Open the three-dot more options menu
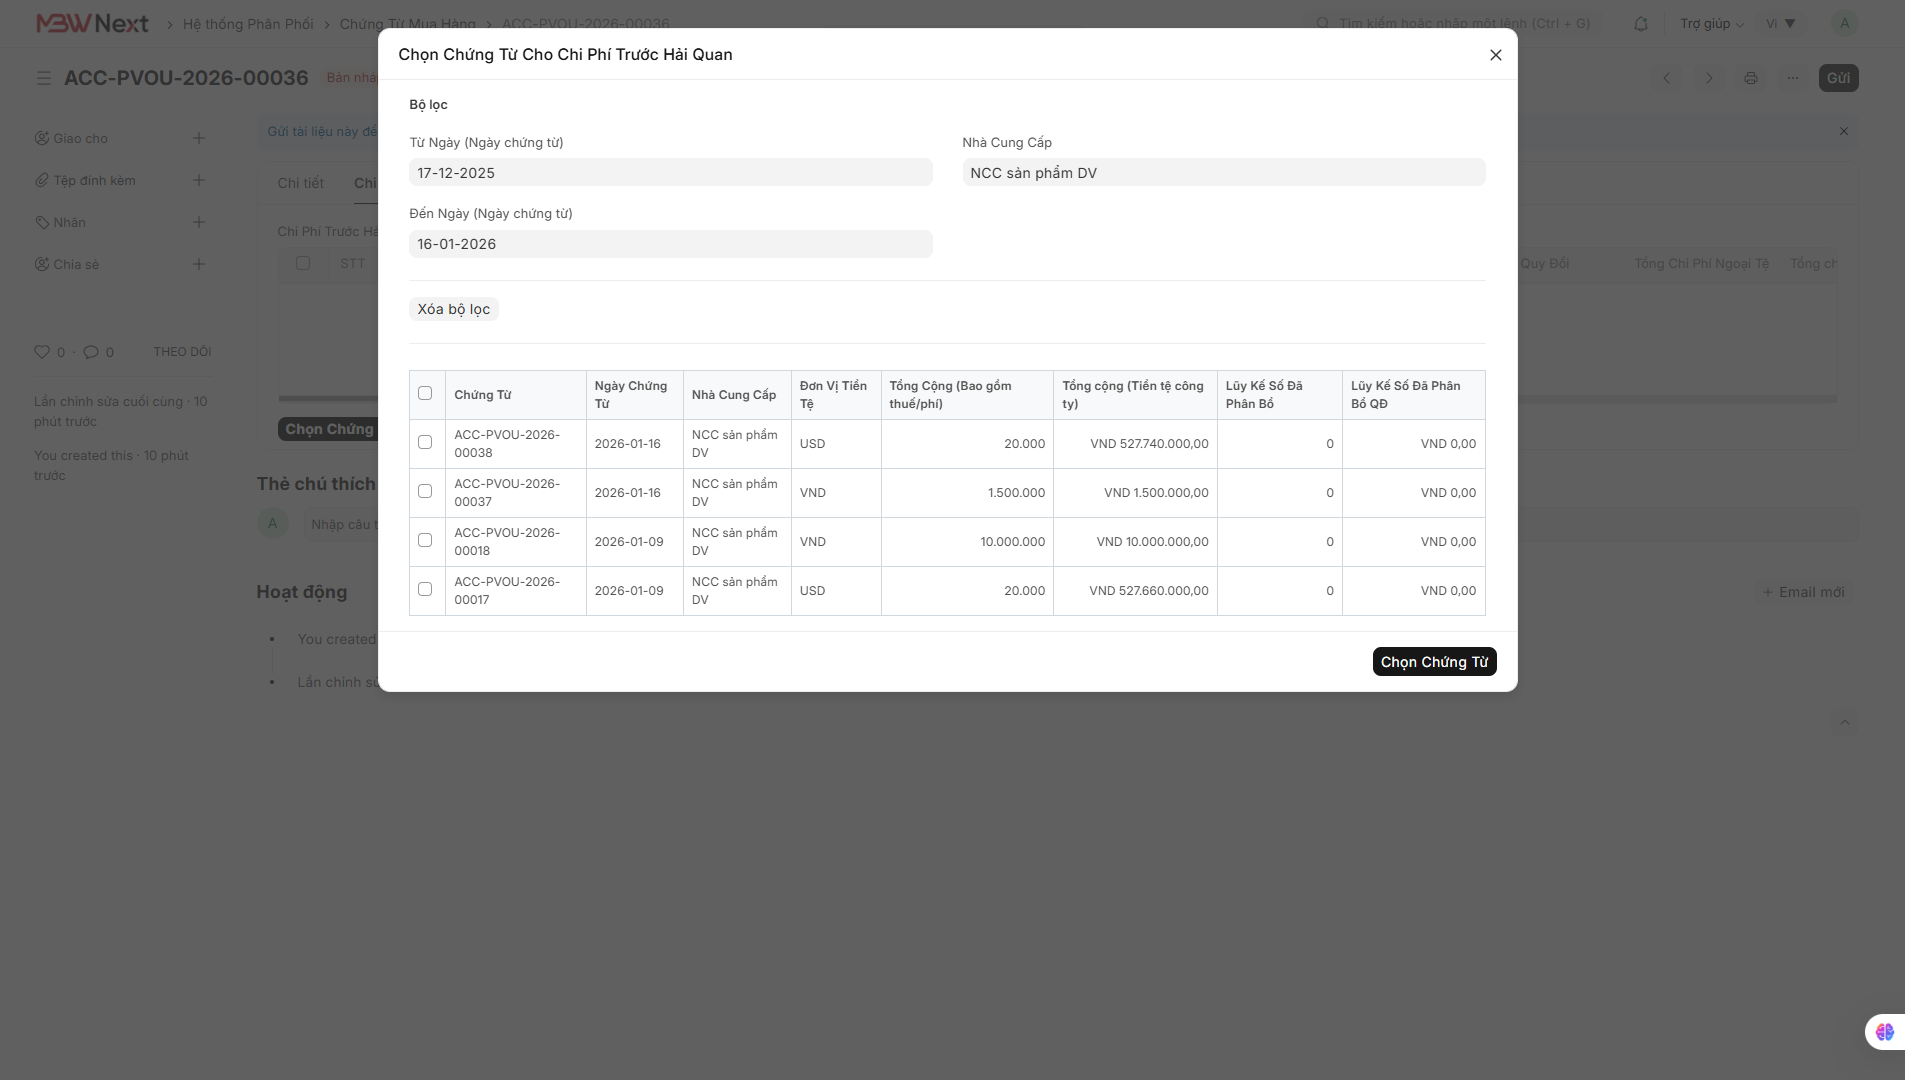The height and width of the screenshot is (1080, 1920). click(1793, 78)
